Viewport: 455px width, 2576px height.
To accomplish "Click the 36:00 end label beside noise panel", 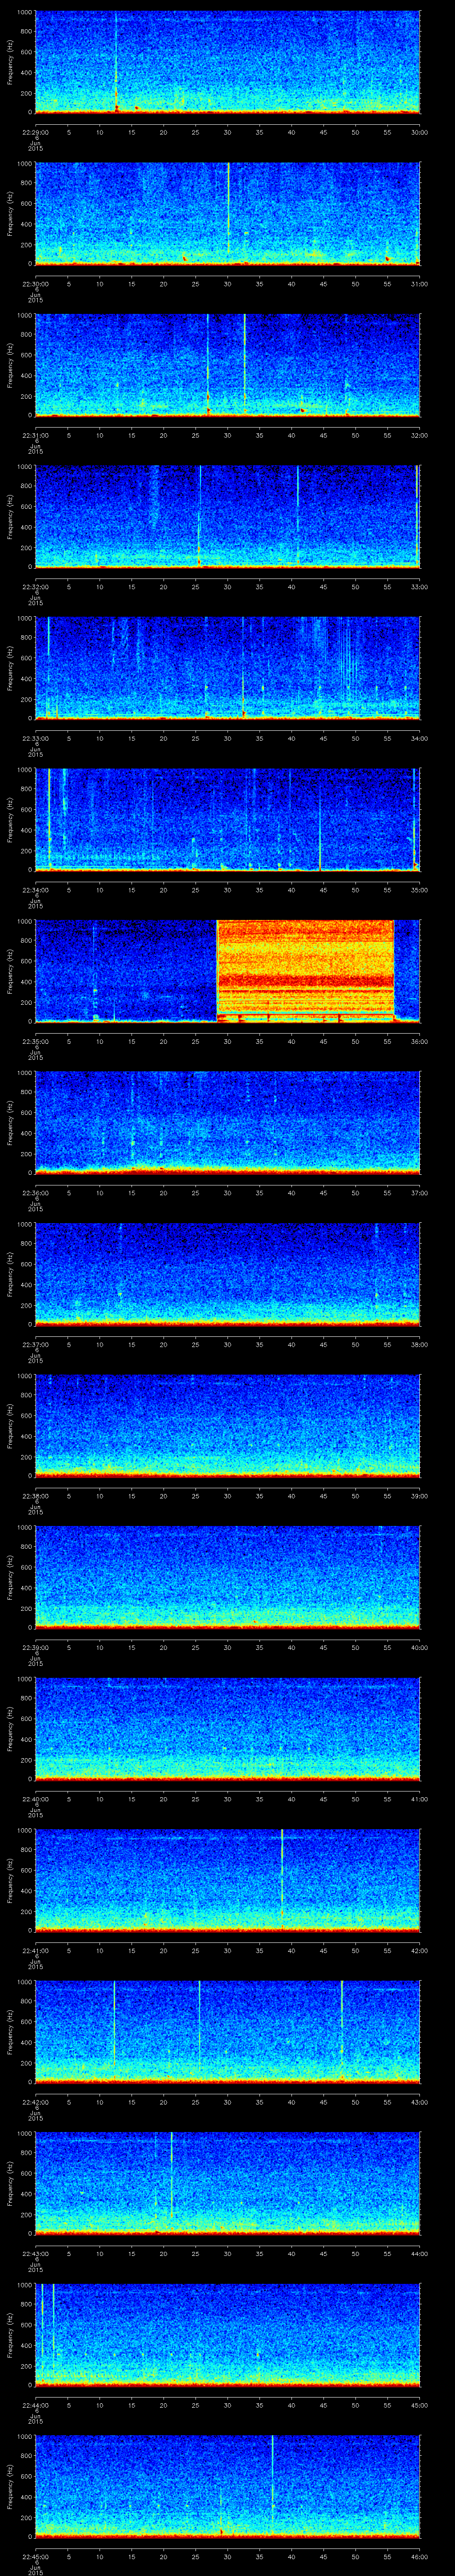I will point(419,1041).
